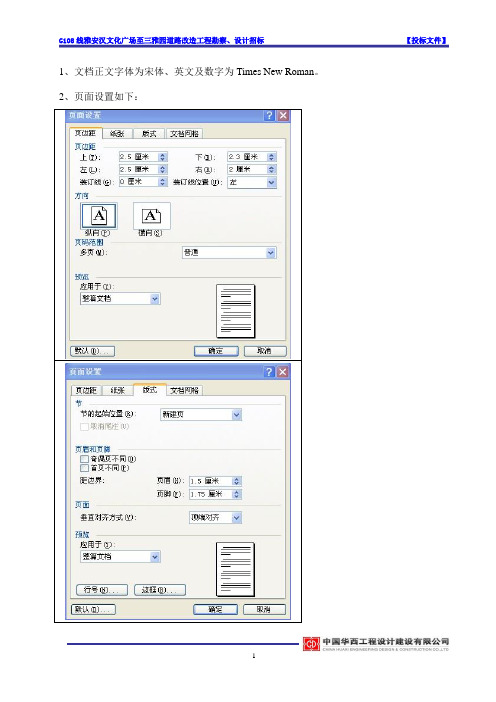Click the help icon in the 页边距 dialog
Screen dimensions: 496x702
269,116
